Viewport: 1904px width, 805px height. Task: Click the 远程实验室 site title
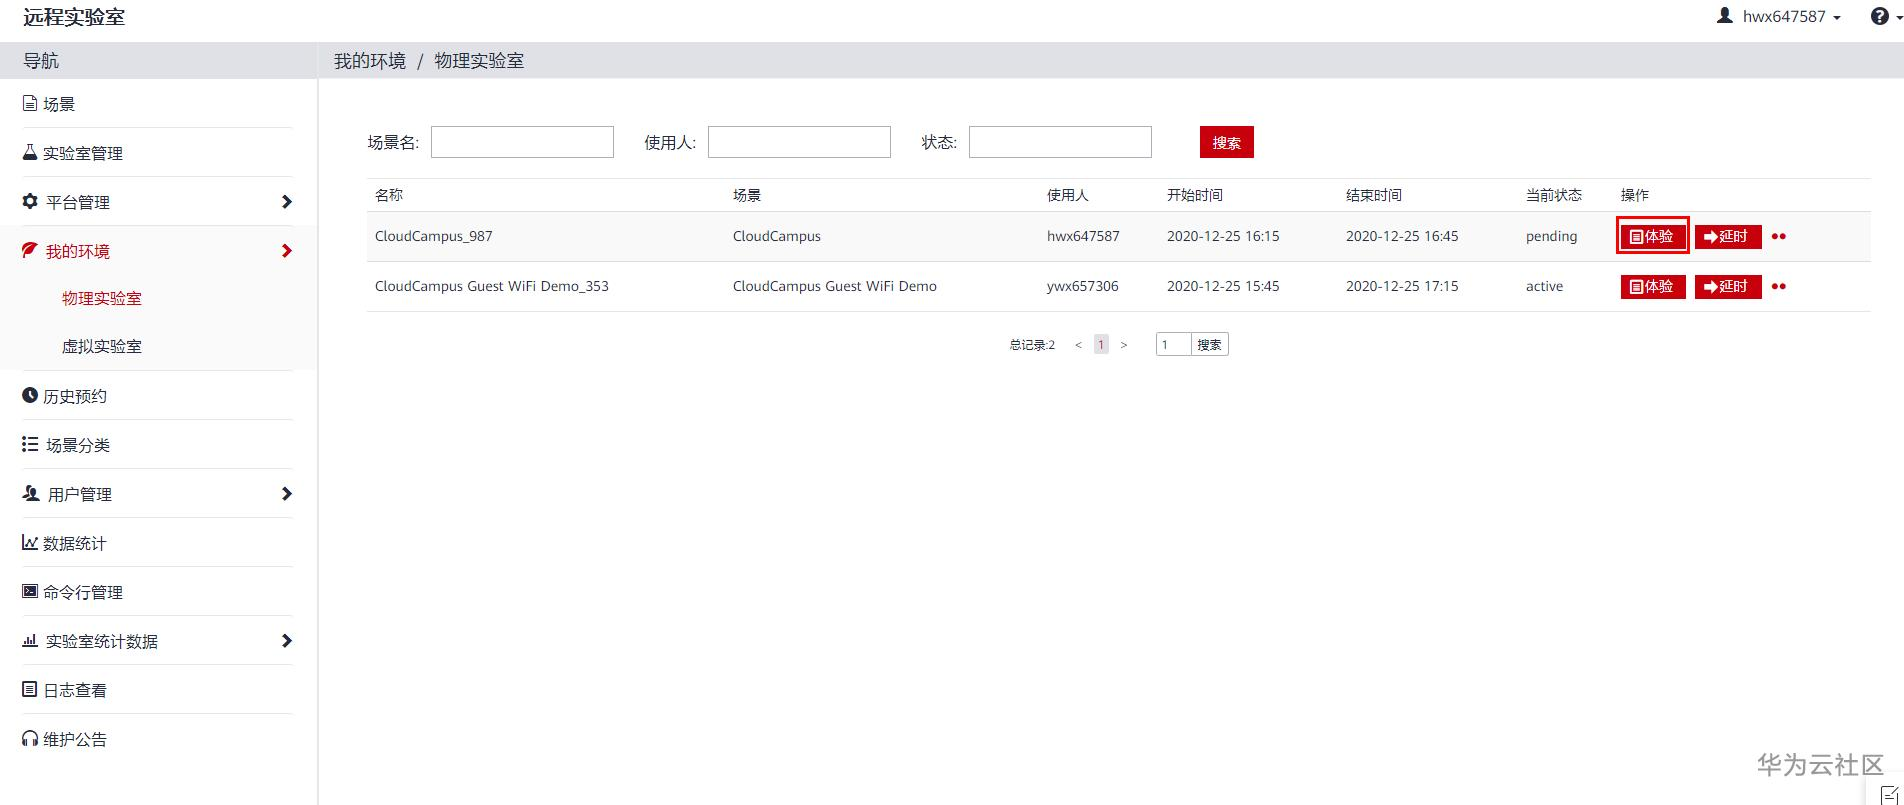[74, 18]
